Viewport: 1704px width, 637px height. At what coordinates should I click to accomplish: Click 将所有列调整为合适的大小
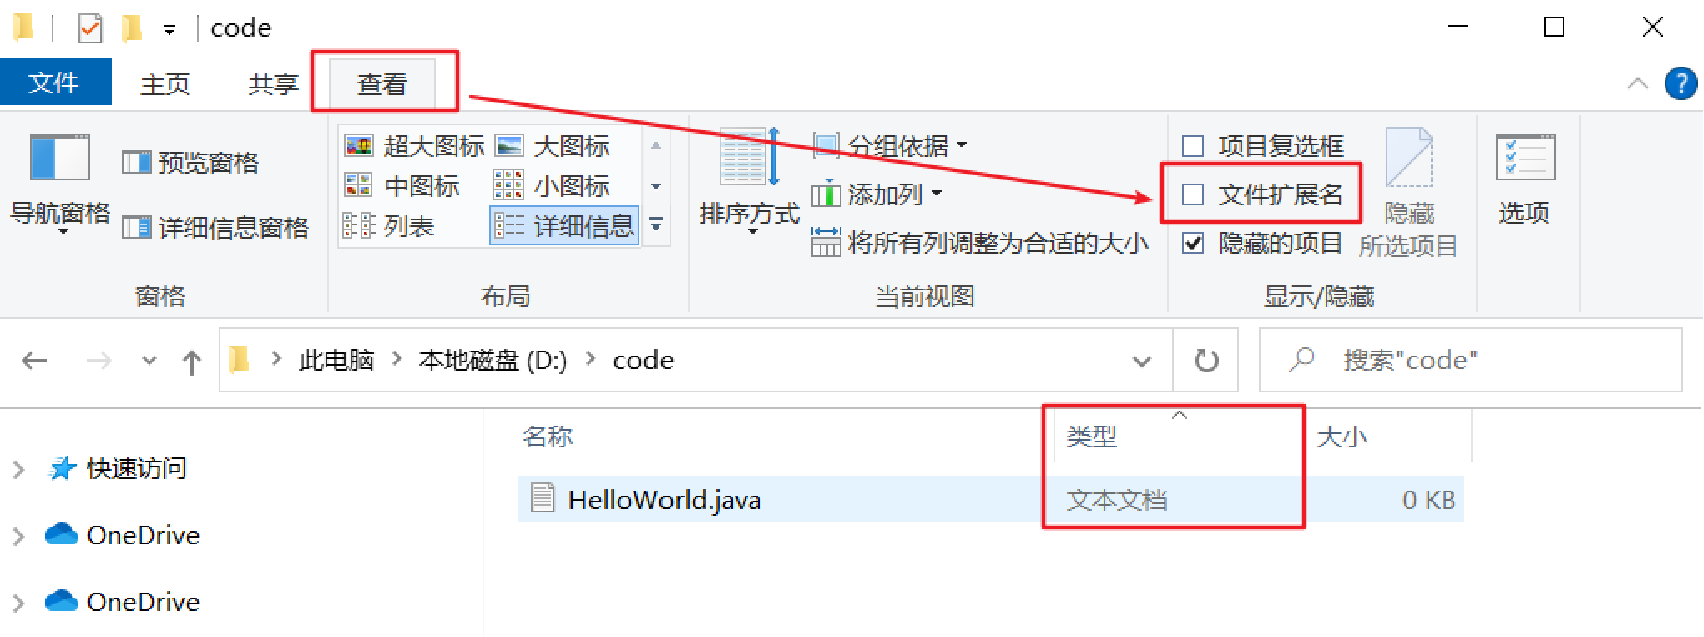pos(980,242)
